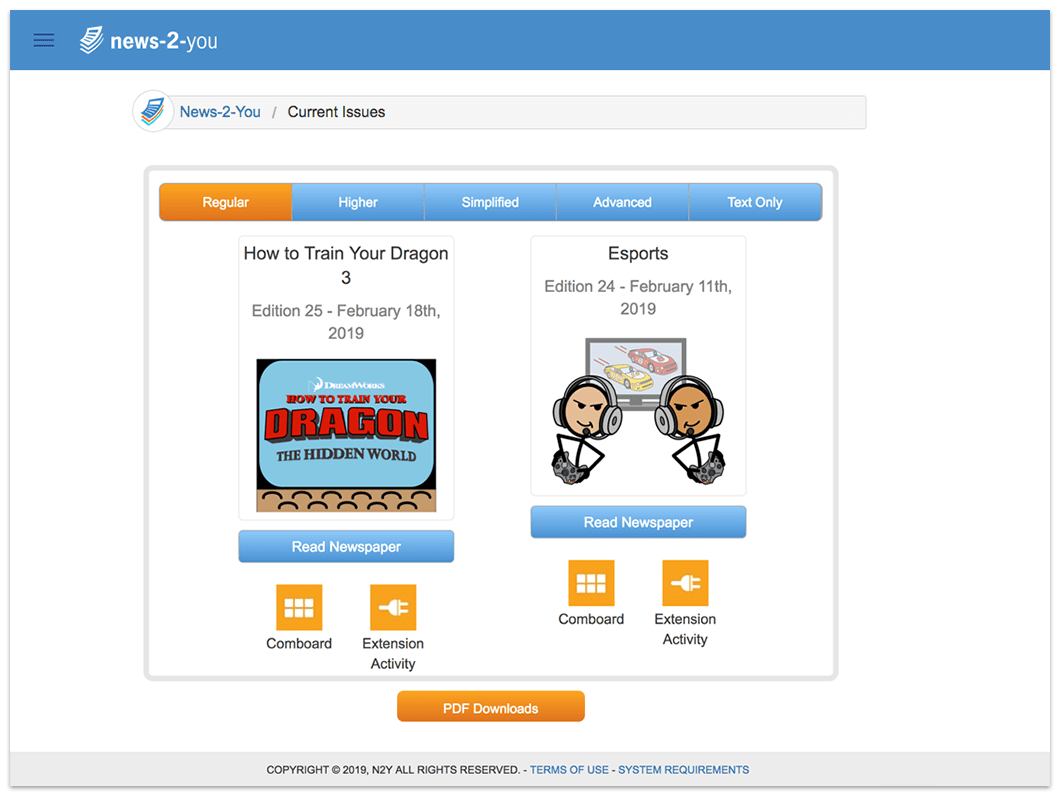Screen dimensions: 1060x800
Task: Click the 'How to Train Your Dragon 3' title
Action: [x=346, y=265]
